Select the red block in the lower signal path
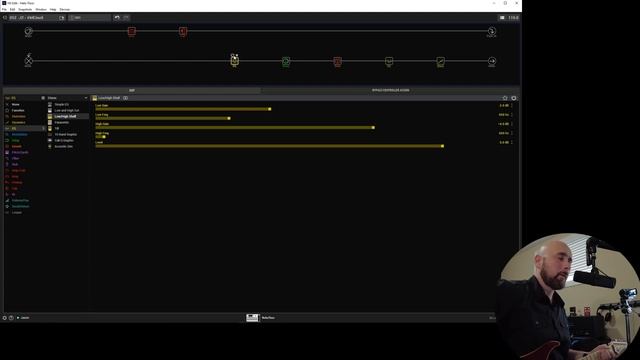This screenshot has height=360, width=640. click(338, 62)
